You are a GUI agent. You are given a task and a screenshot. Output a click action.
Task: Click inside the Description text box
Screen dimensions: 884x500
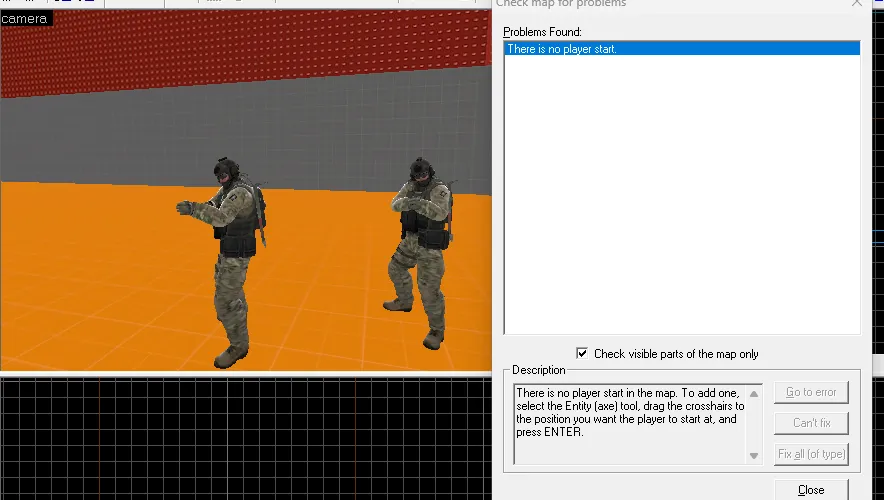click(x=630, y=424)
